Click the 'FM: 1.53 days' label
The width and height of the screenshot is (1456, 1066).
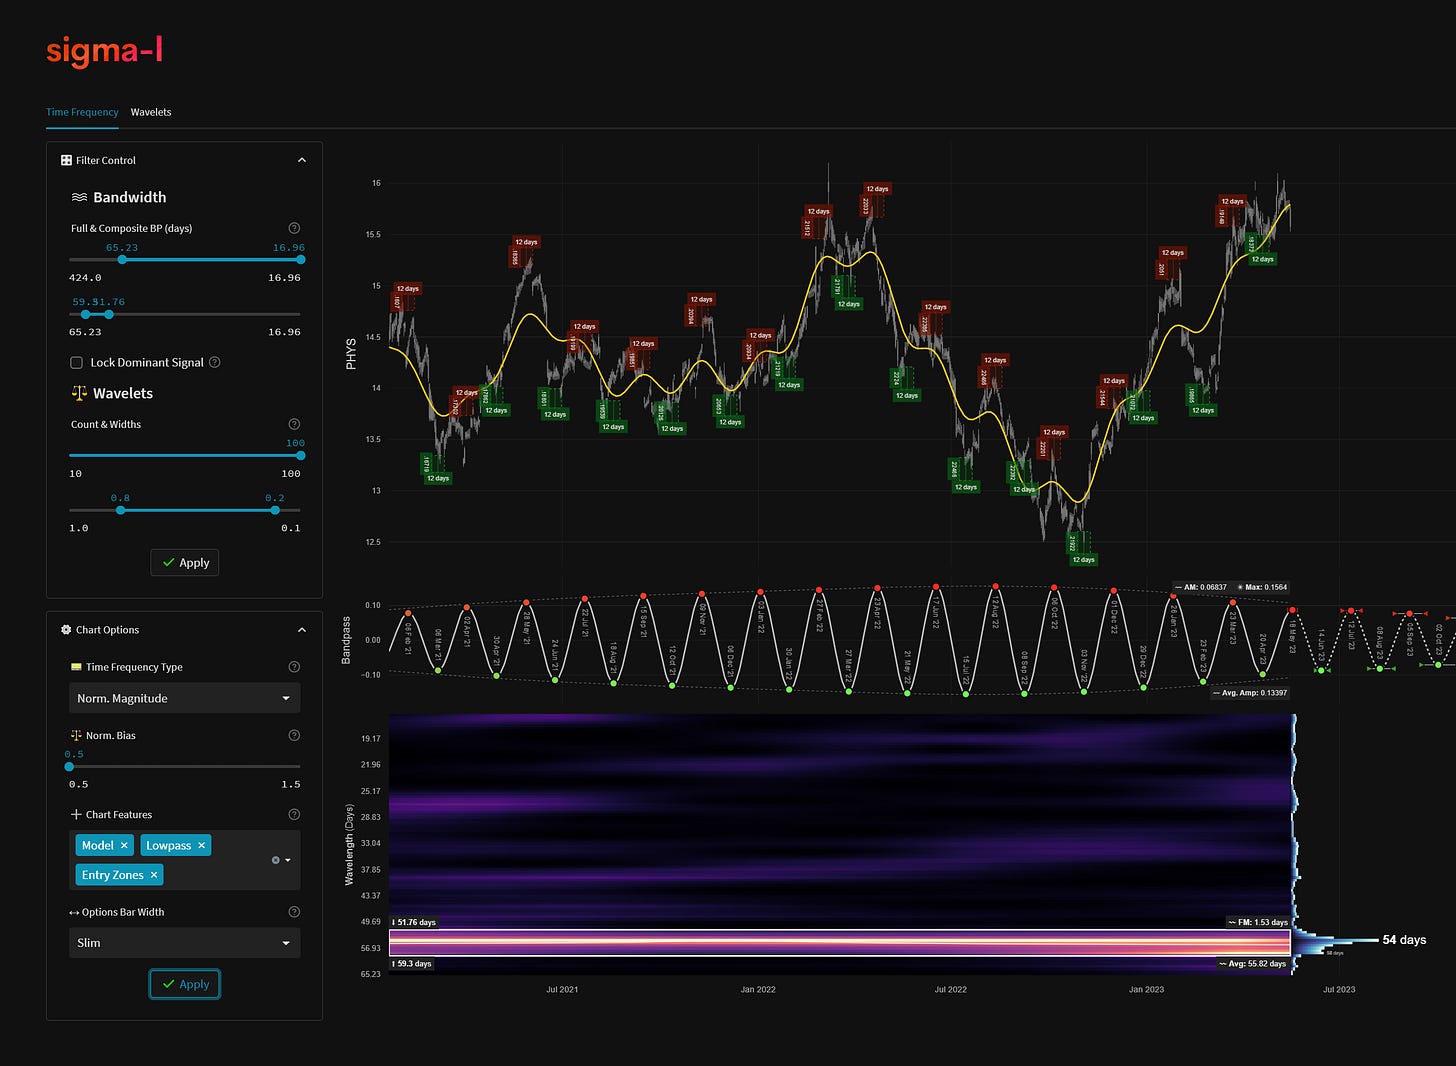[1258, 922]
